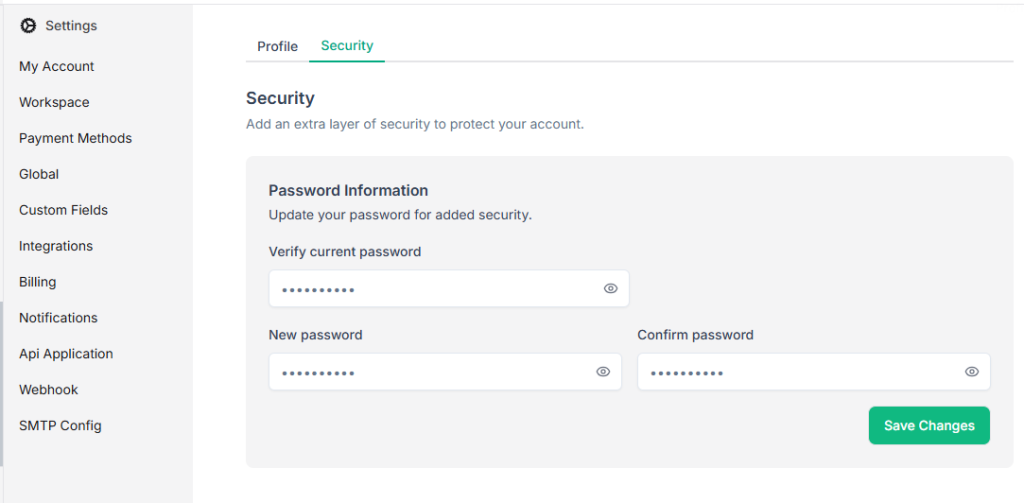Image resolution: width=1024 pixels, height=503 pixels.
Task: Open the Payment Methods page
Action: (x=75, y=139)
